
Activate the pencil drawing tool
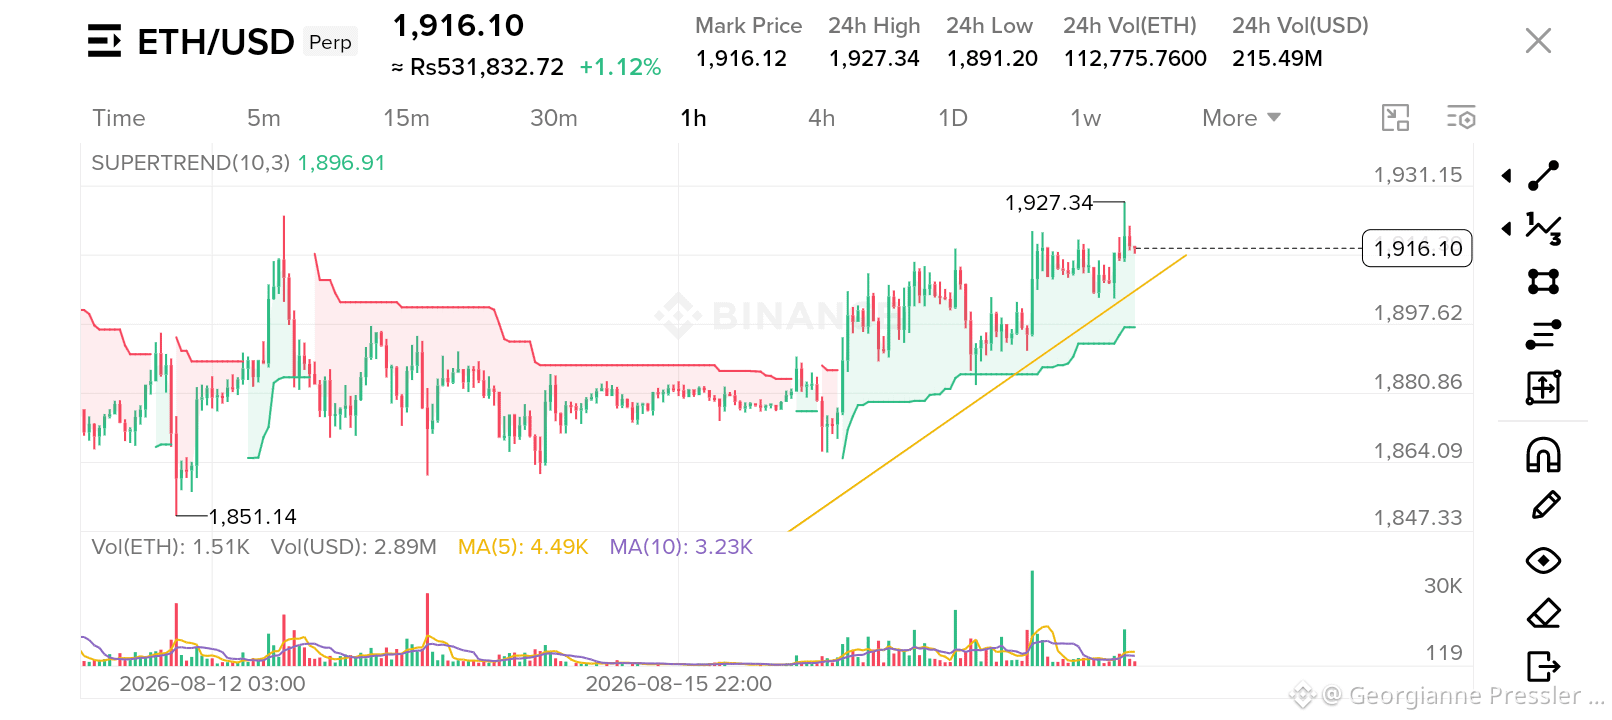[x=1545, y=505]
